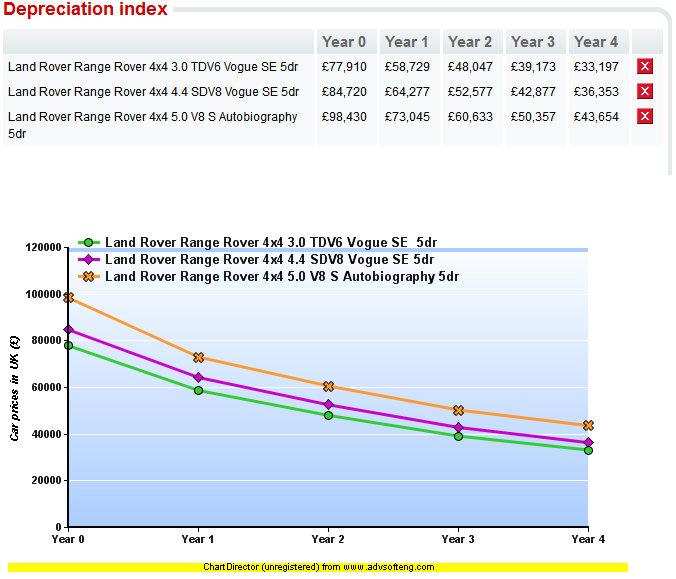Click the Year 0 x-axis label
Screen dimensions: 676x579
[x=68, y=539]
